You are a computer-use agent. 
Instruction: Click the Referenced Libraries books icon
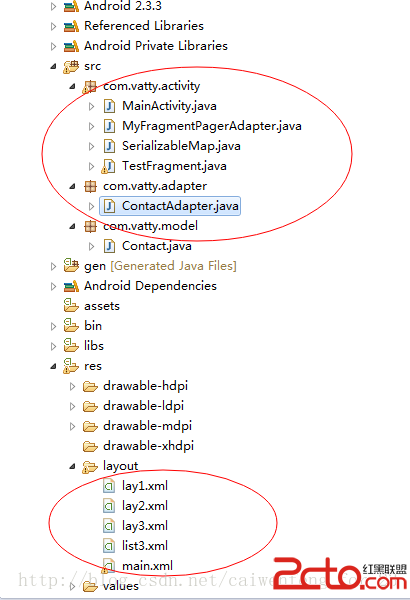(x=71, y=26)
